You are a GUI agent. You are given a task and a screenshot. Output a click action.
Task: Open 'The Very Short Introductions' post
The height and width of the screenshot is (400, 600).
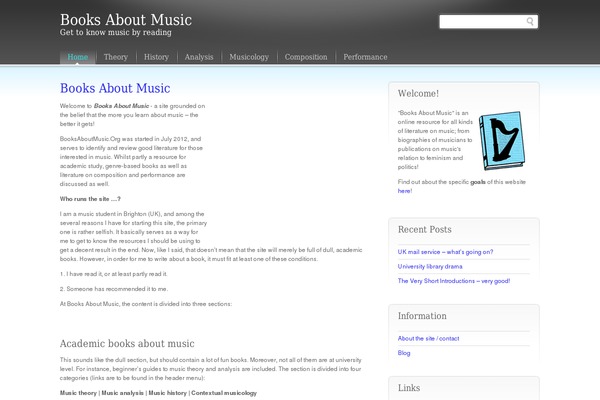click(x=453, y=281)
